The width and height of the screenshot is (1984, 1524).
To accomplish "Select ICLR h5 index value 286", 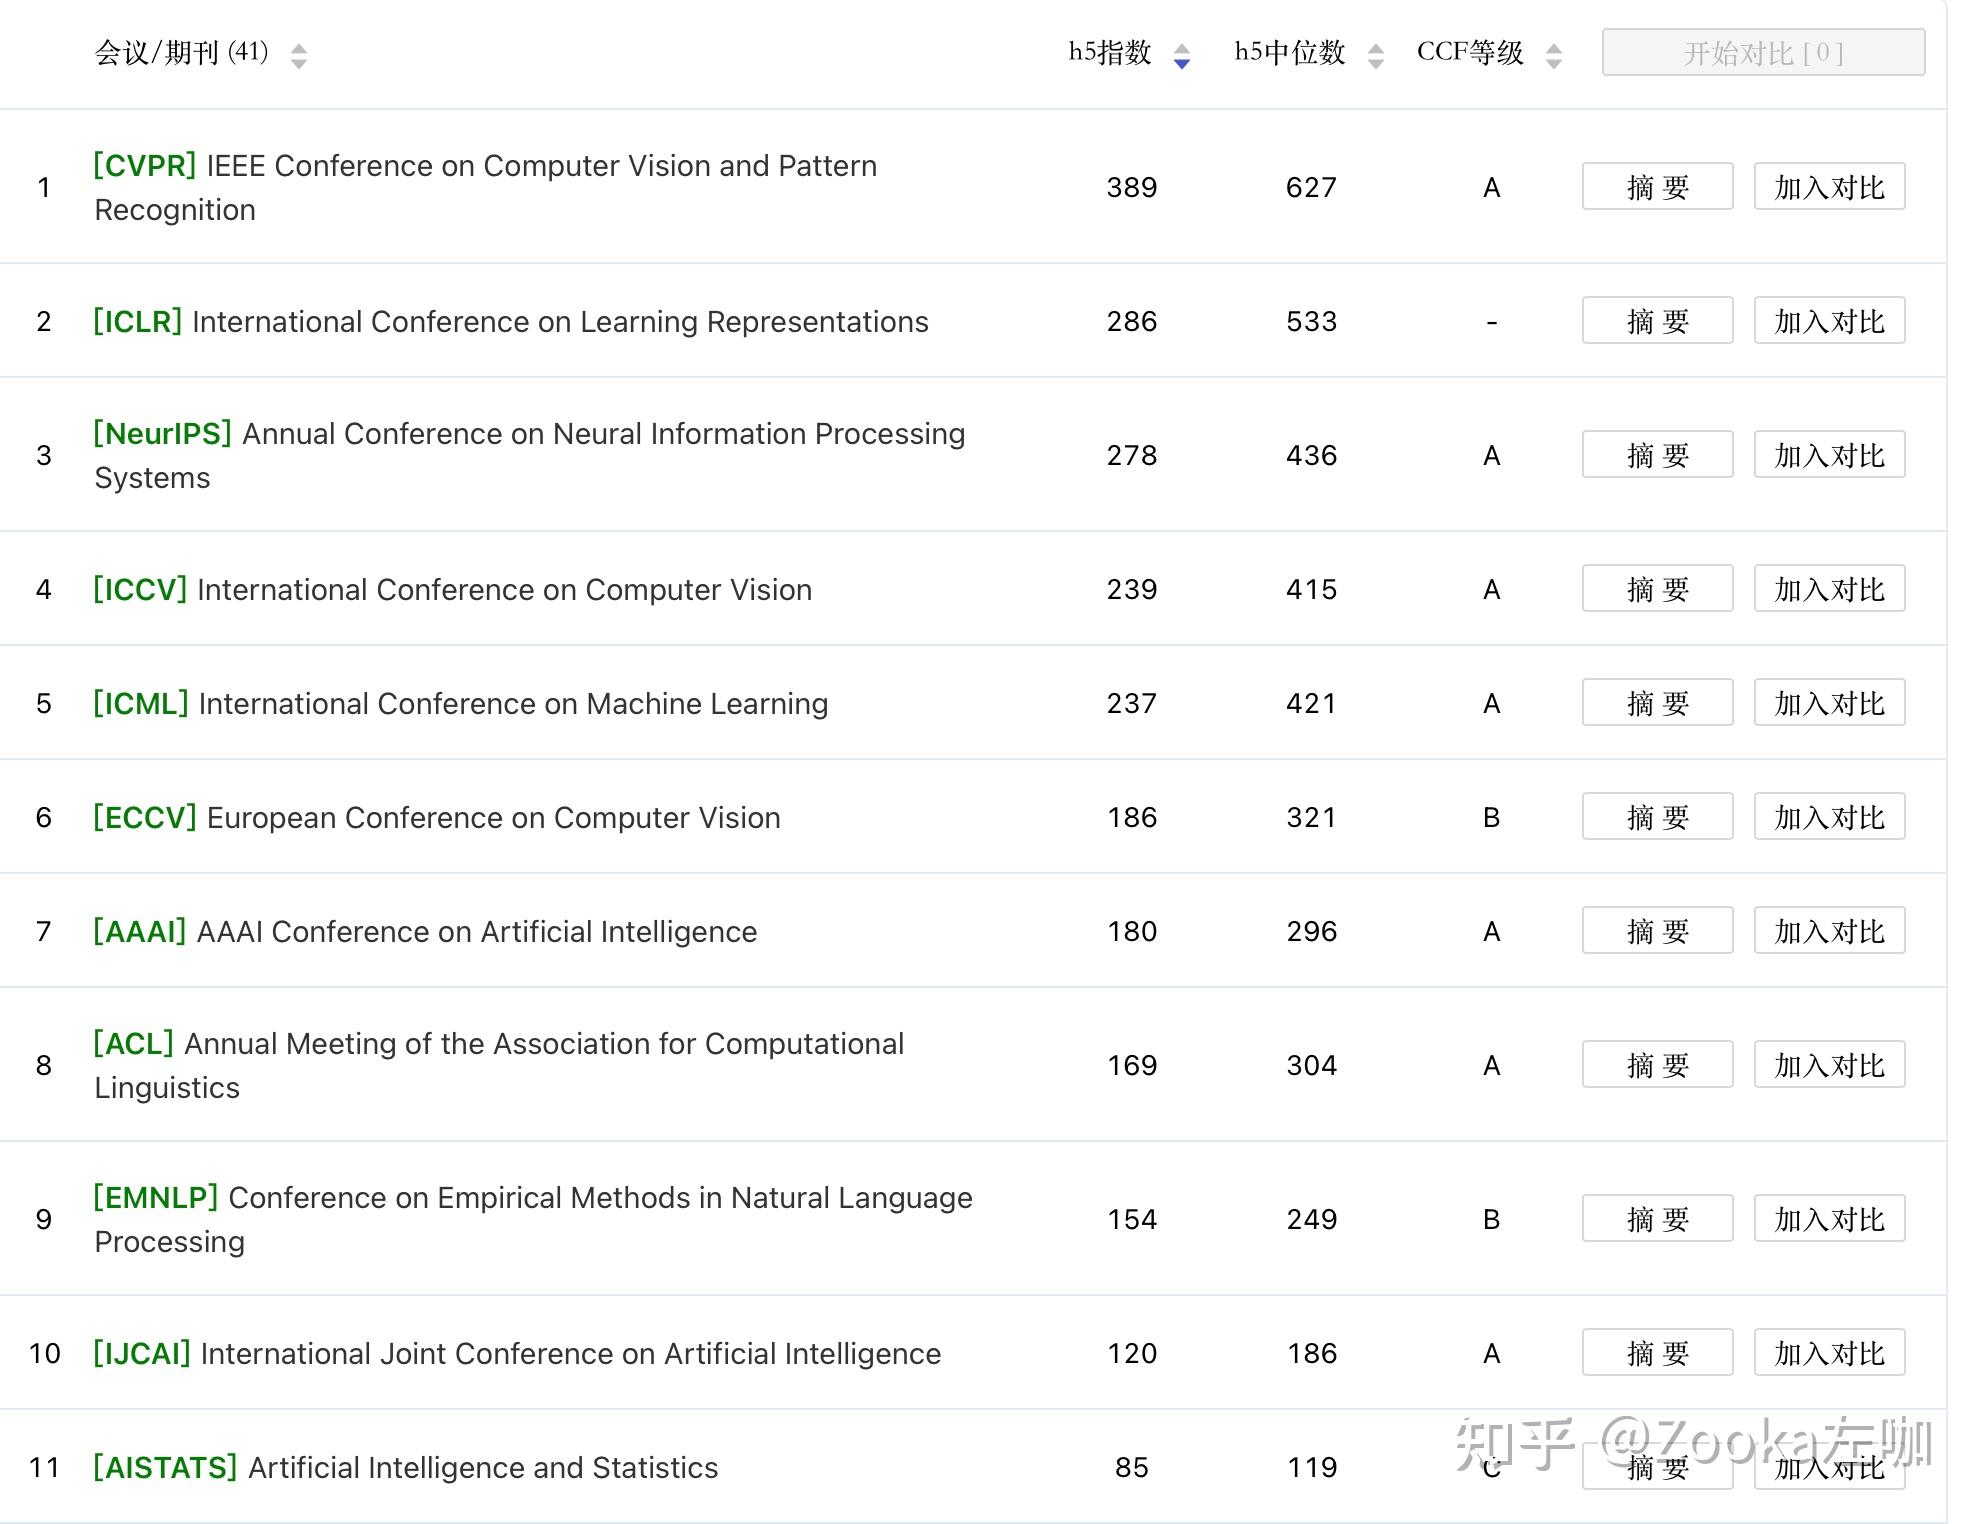I will [1132, 322].
